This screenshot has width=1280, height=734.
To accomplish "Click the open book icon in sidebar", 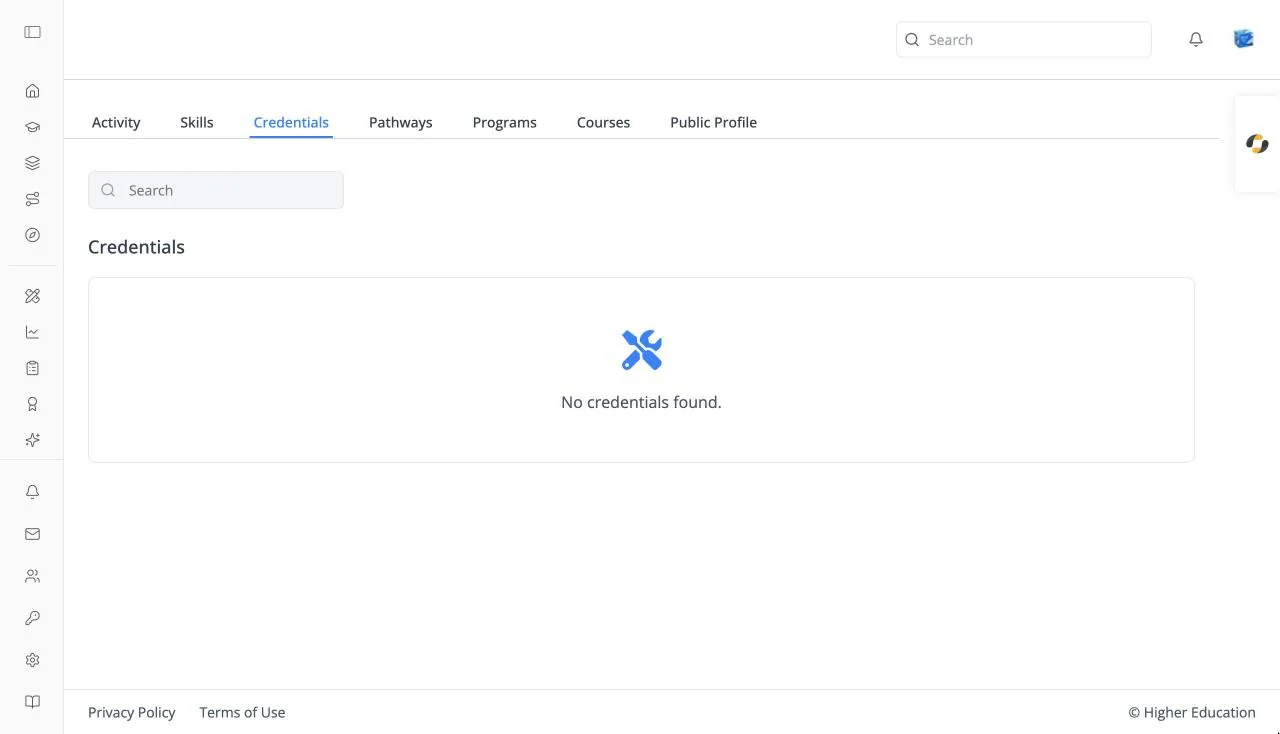I will (x=32, y=702).
